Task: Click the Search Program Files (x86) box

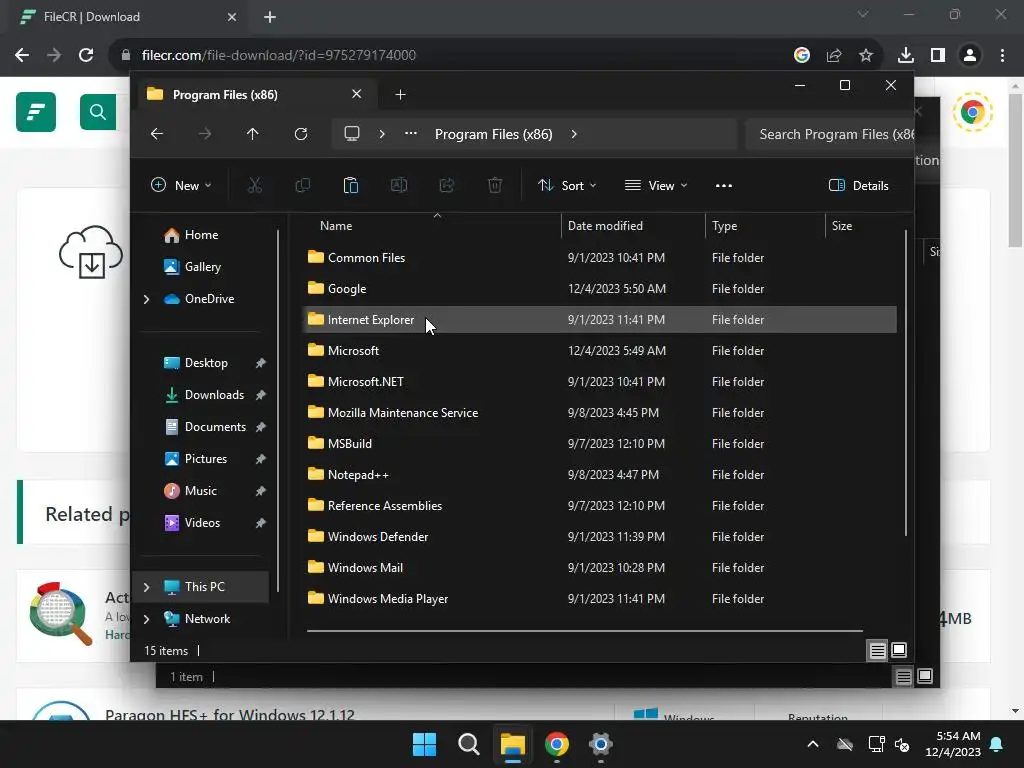Action: pyautogui.click(x=829, y=134)
